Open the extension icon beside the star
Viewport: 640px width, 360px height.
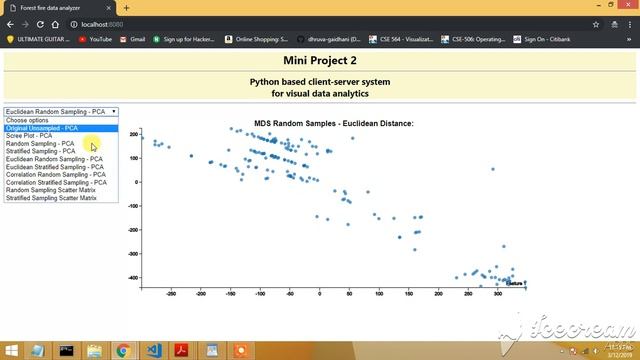pyautogui.click(x=614, y=24)
